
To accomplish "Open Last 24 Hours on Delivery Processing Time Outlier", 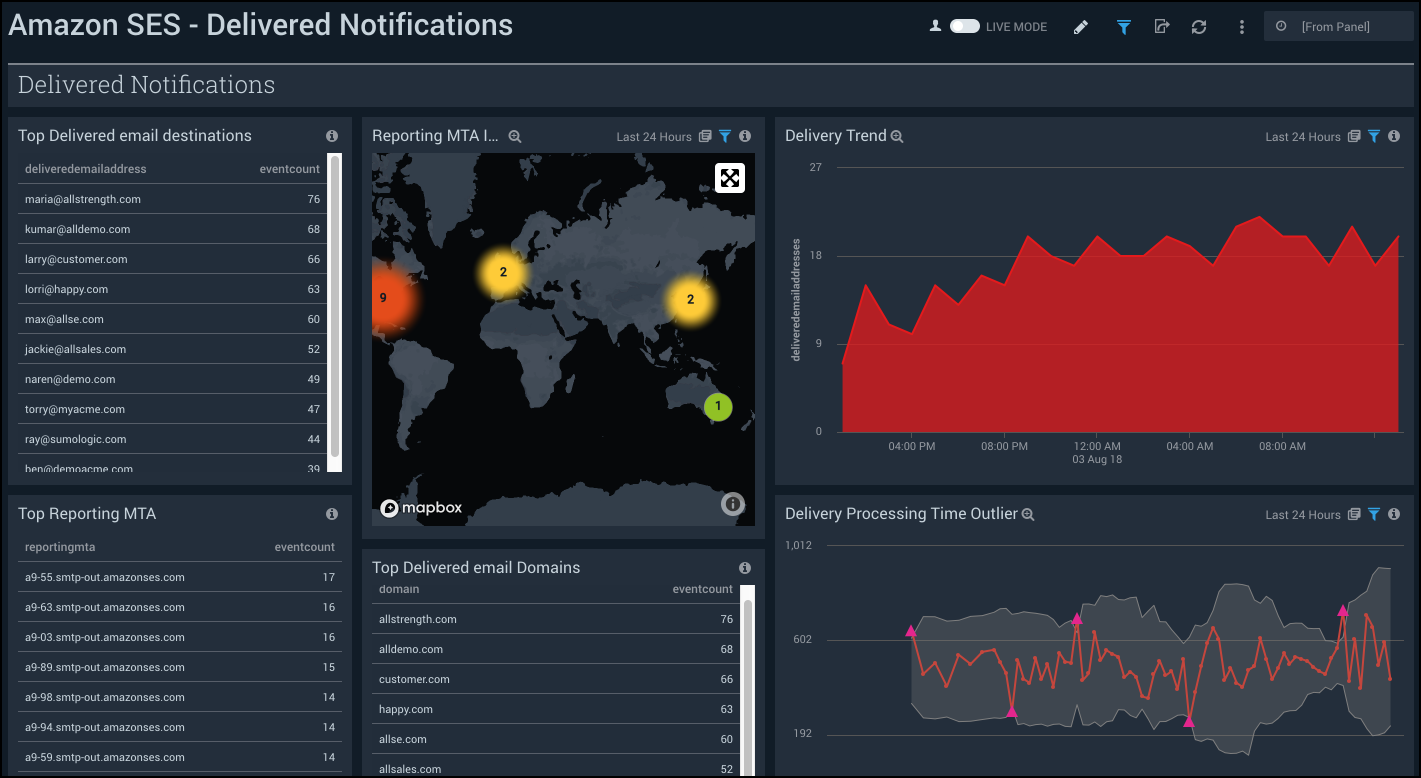I will pyautogui.click(x=1302, y=515).
